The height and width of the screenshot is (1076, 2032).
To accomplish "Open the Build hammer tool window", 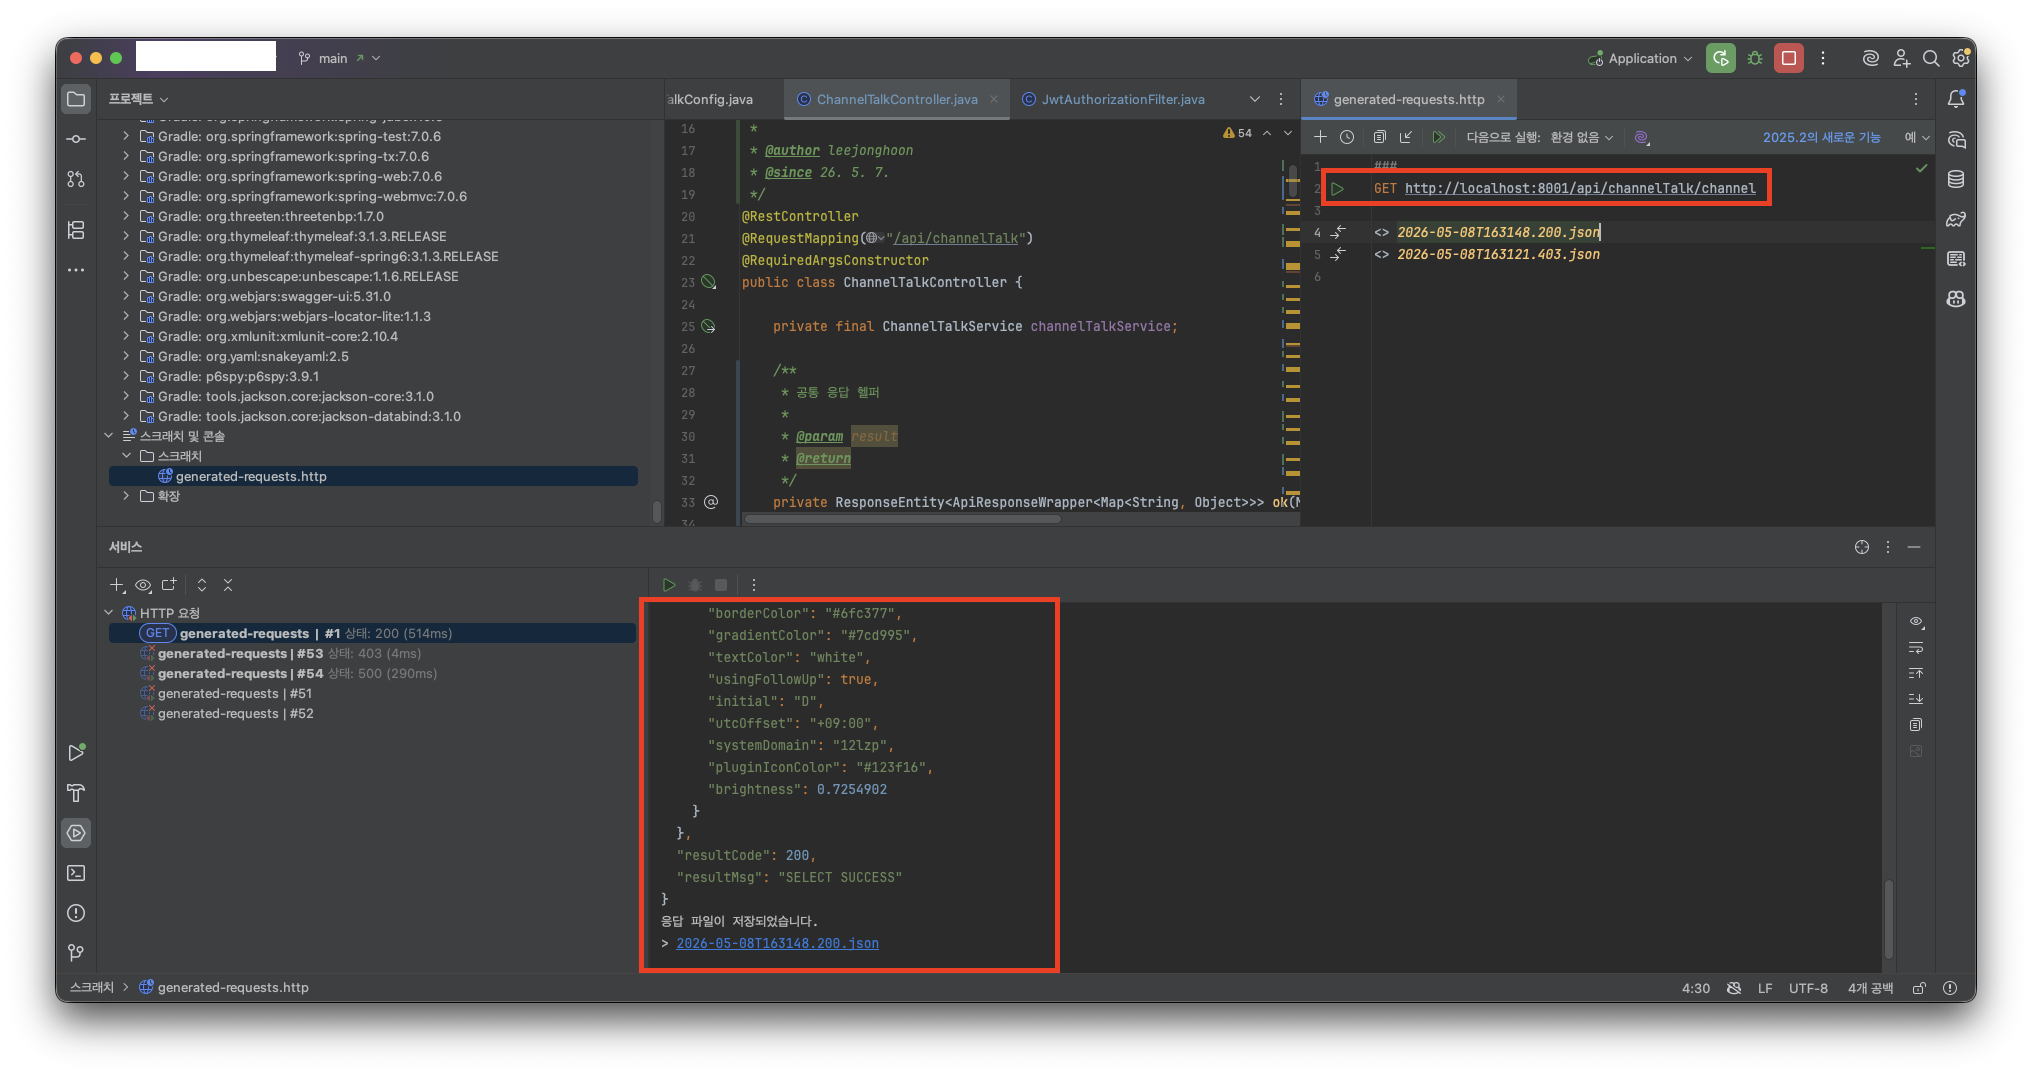I will pos(76,793).
